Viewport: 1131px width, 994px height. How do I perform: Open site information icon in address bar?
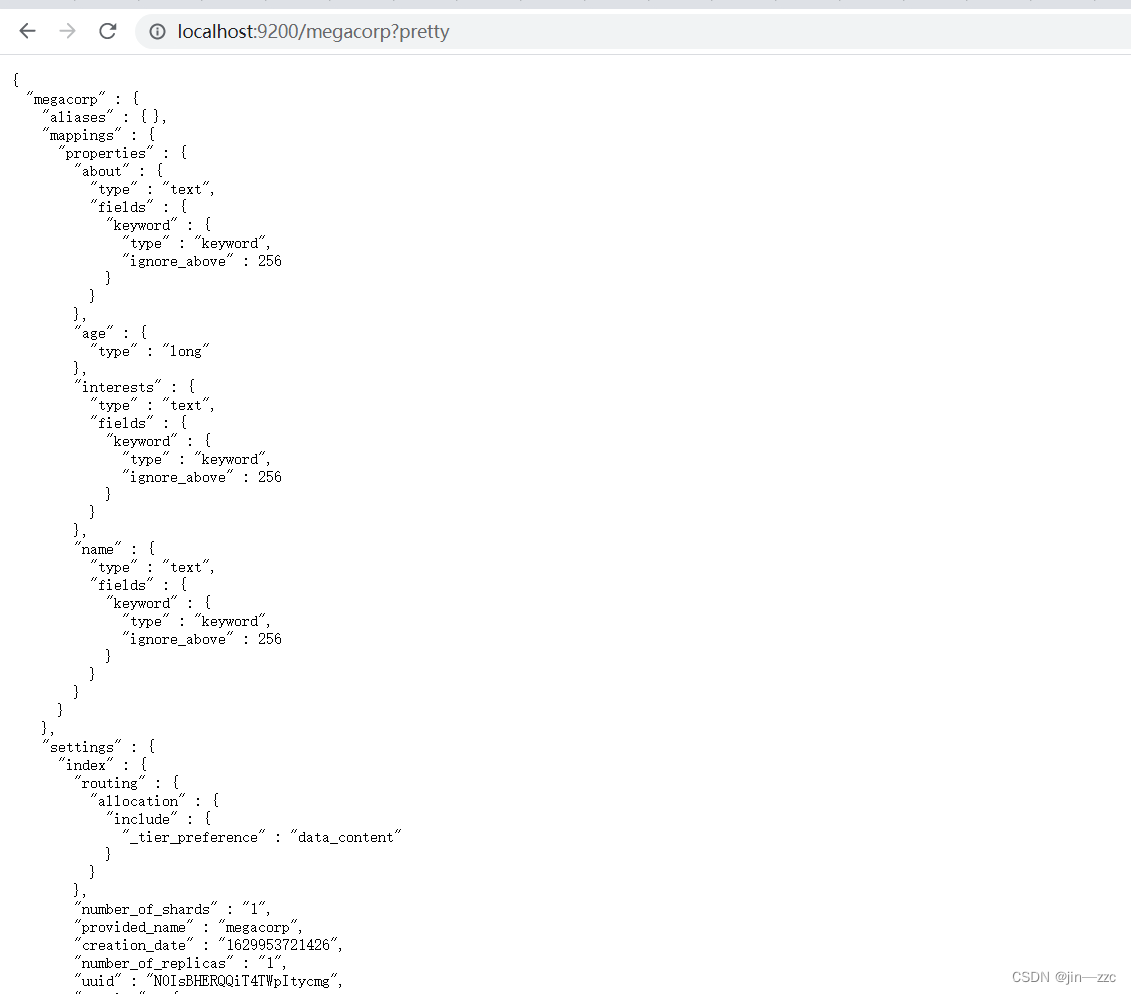(x=157, y=32)
